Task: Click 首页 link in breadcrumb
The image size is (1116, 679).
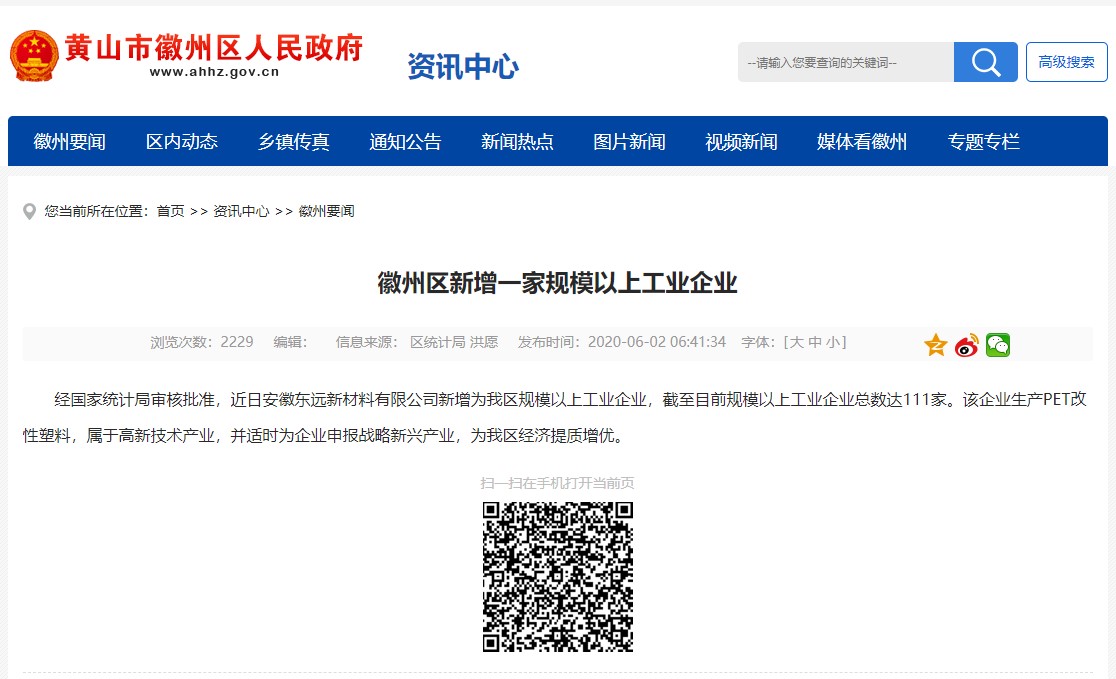Action: coord(170,212)
